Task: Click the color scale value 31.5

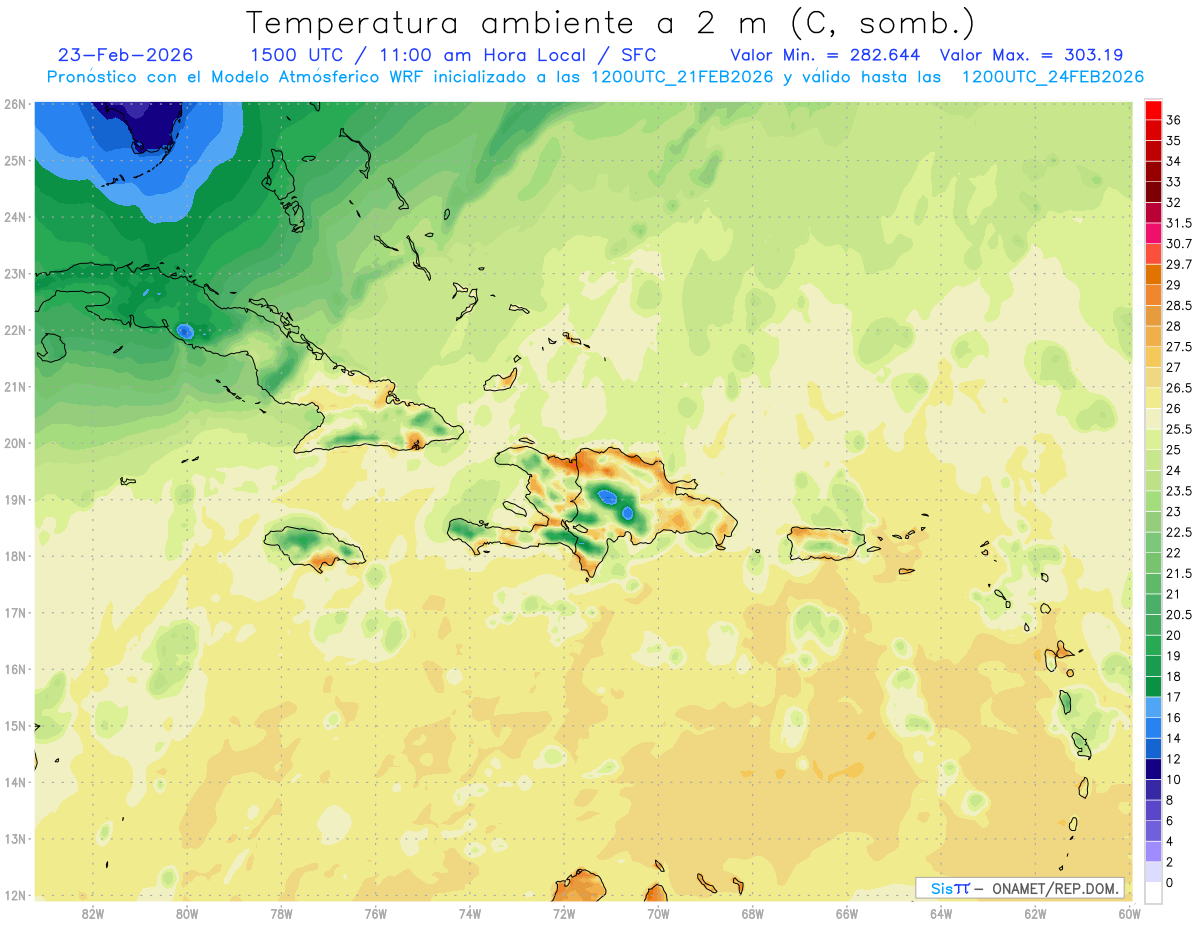Action: [x=1179, y=223]
